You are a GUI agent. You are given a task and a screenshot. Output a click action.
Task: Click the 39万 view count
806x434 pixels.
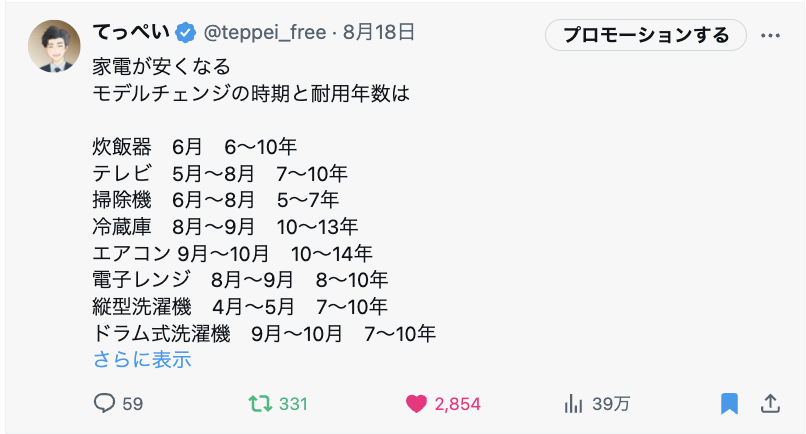611,404
